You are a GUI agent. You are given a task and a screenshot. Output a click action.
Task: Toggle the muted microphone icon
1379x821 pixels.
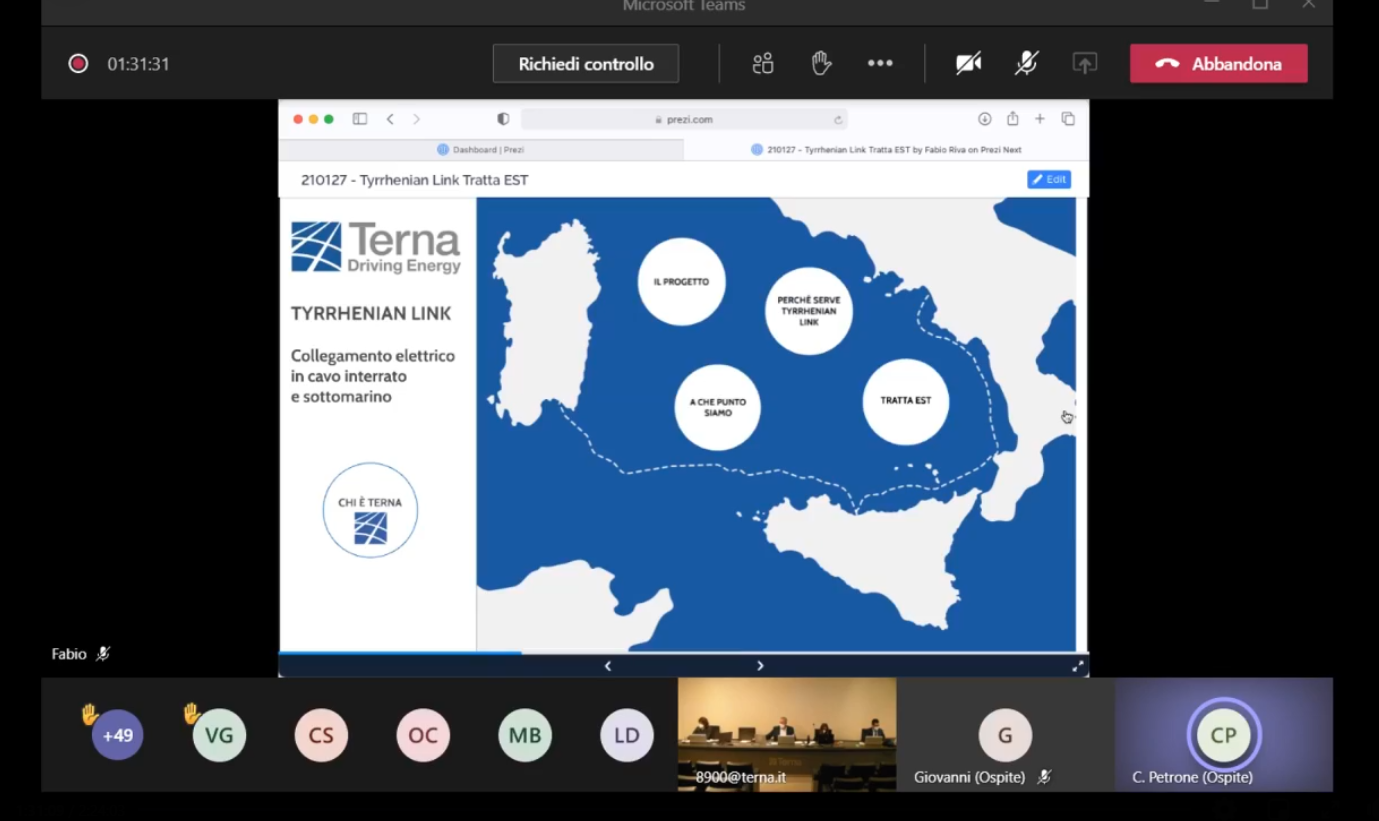point(1026,64)
